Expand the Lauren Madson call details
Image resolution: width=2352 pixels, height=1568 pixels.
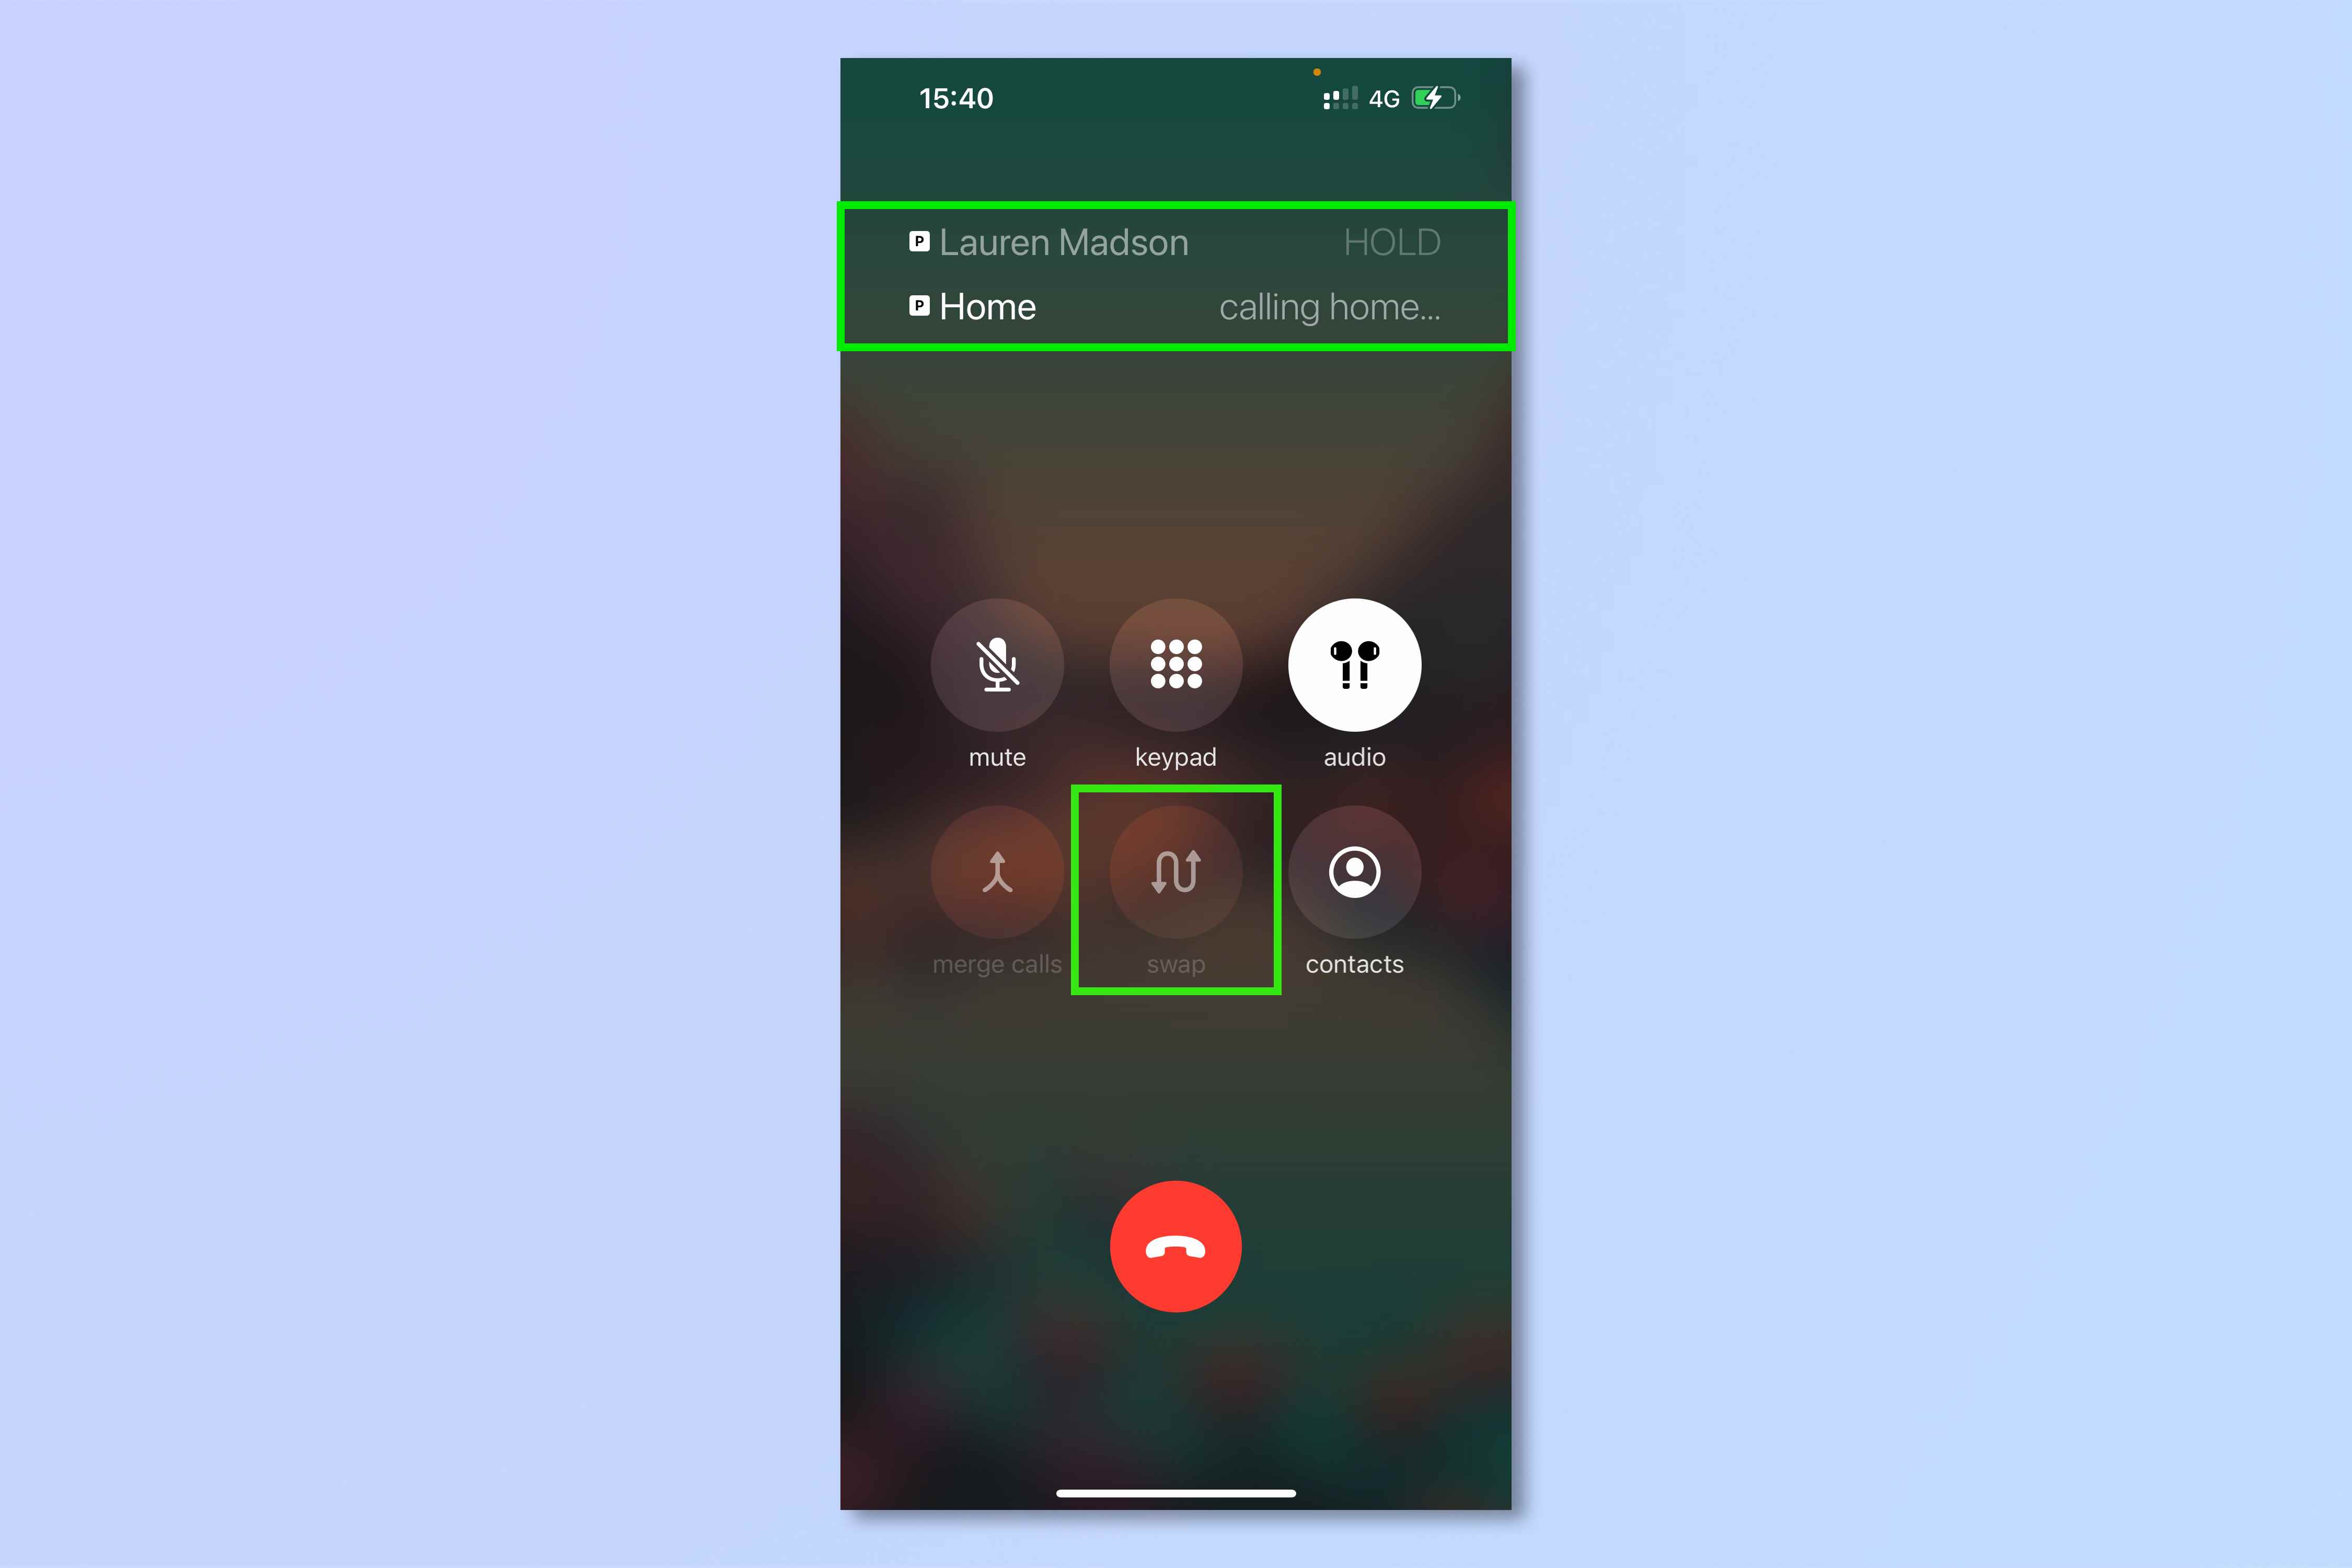click(x=1174, y=241)
